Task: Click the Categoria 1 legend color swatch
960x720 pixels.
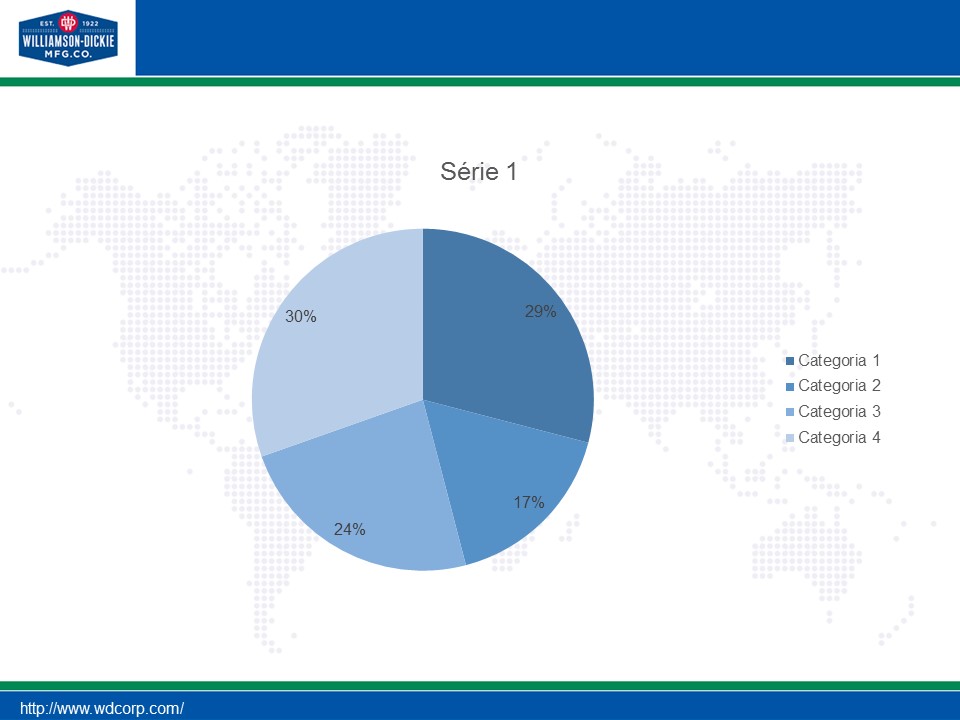Action: click(x=790, y=361)
